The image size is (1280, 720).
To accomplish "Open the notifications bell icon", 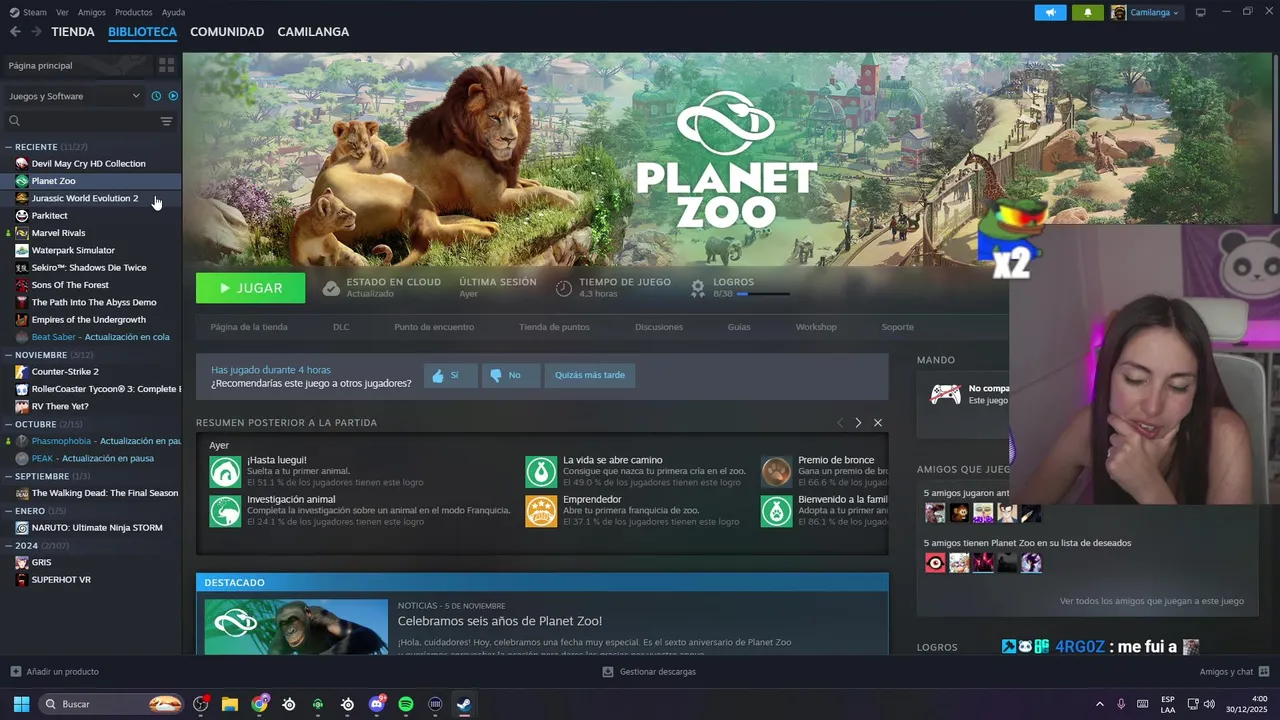I will point(1088,12).
